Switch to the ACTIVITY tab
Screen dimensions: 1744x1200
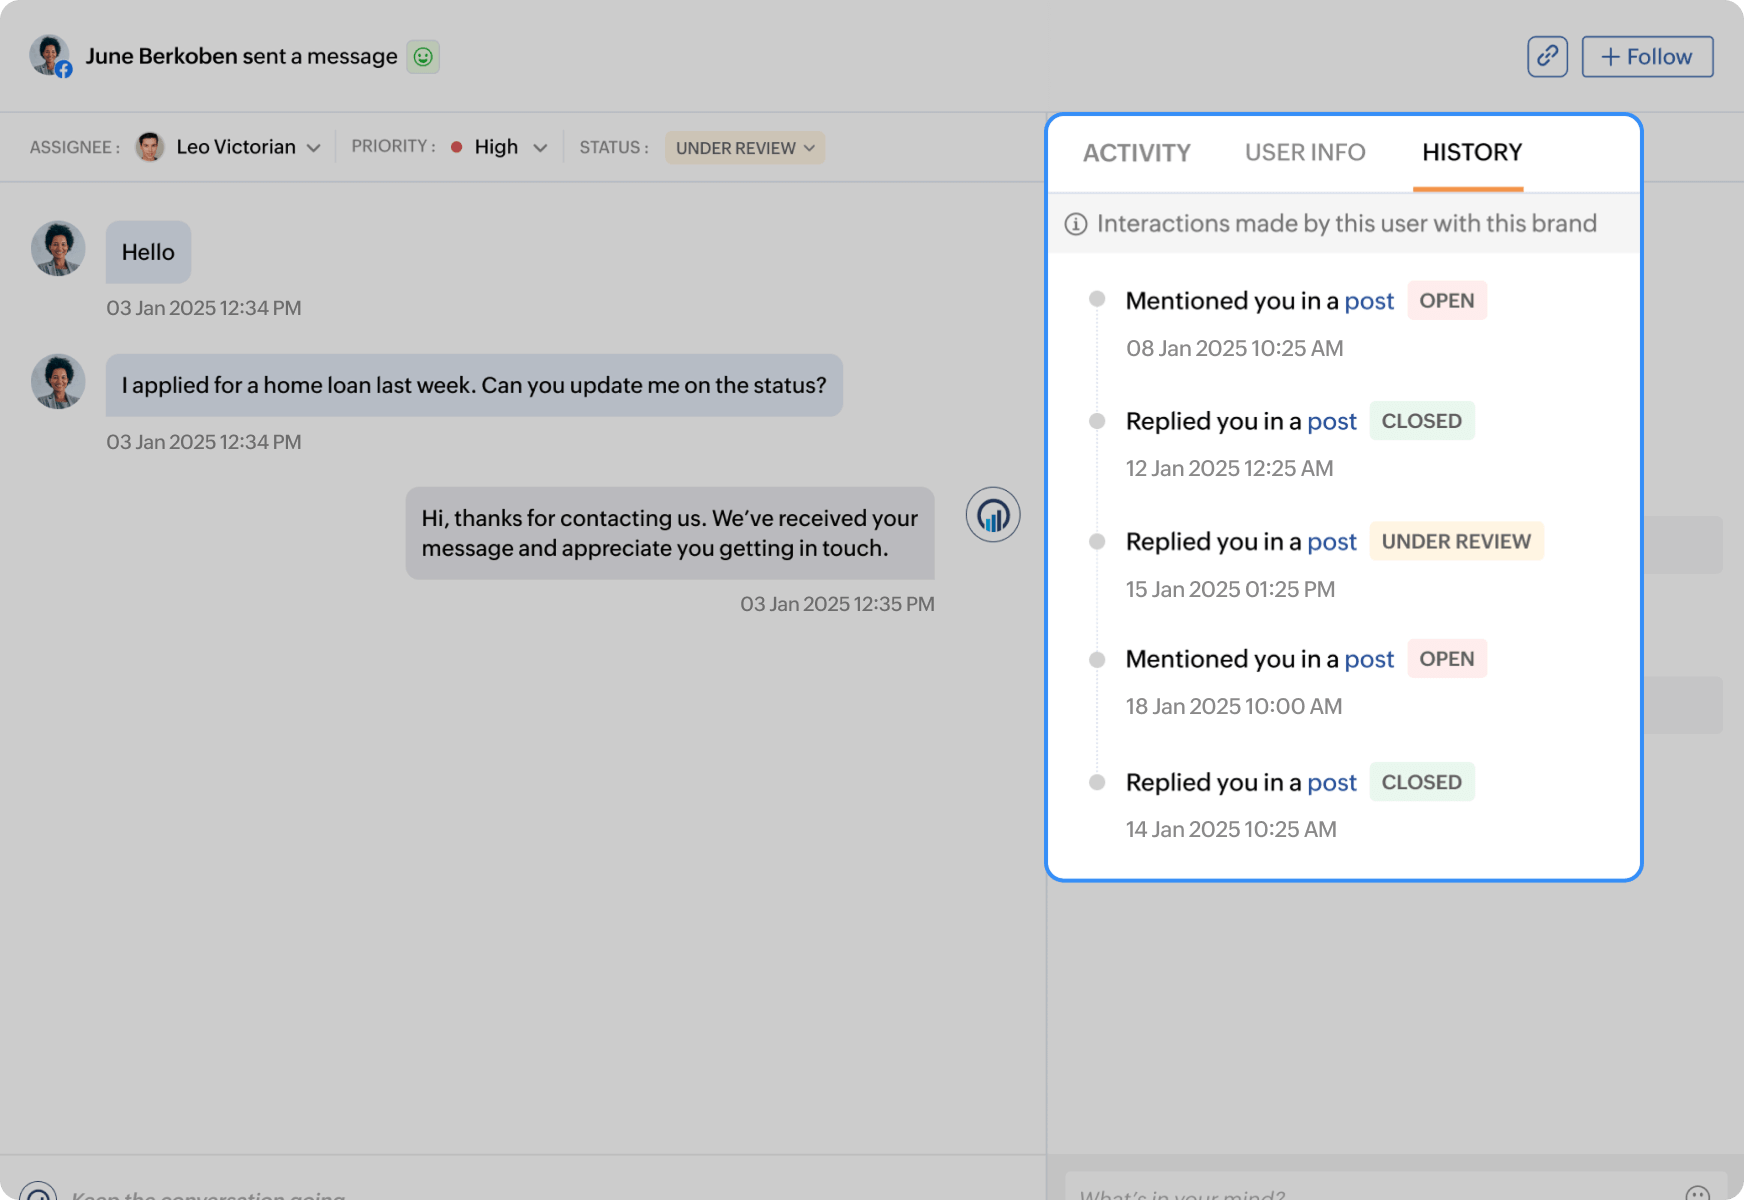(x=1136, y=152)
